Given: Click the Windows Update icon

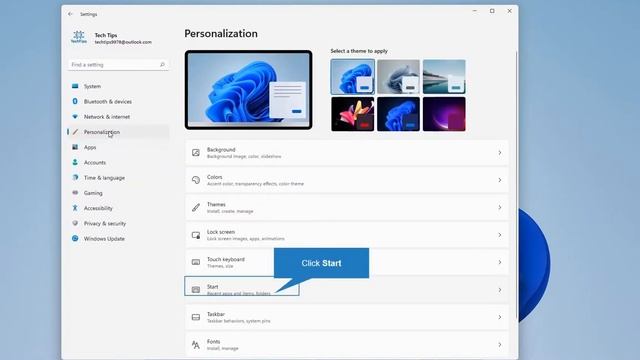Looking at the screenshot, I should (x=75, y=238).
